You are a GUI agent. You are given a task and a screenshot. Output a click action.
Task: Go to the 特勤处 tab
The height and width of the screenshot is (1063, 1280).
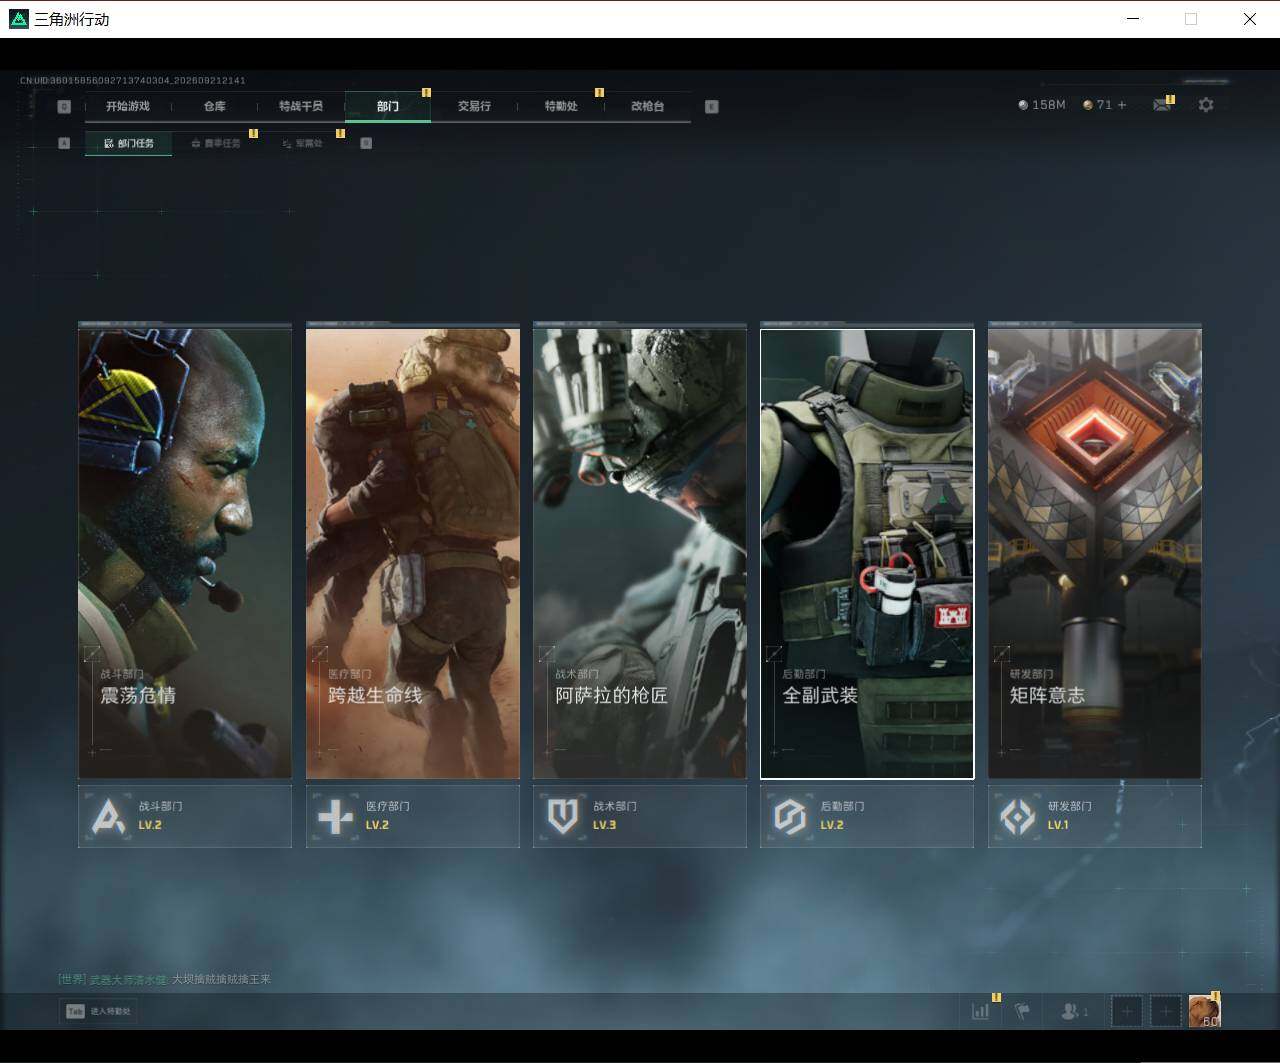[561, 106]
